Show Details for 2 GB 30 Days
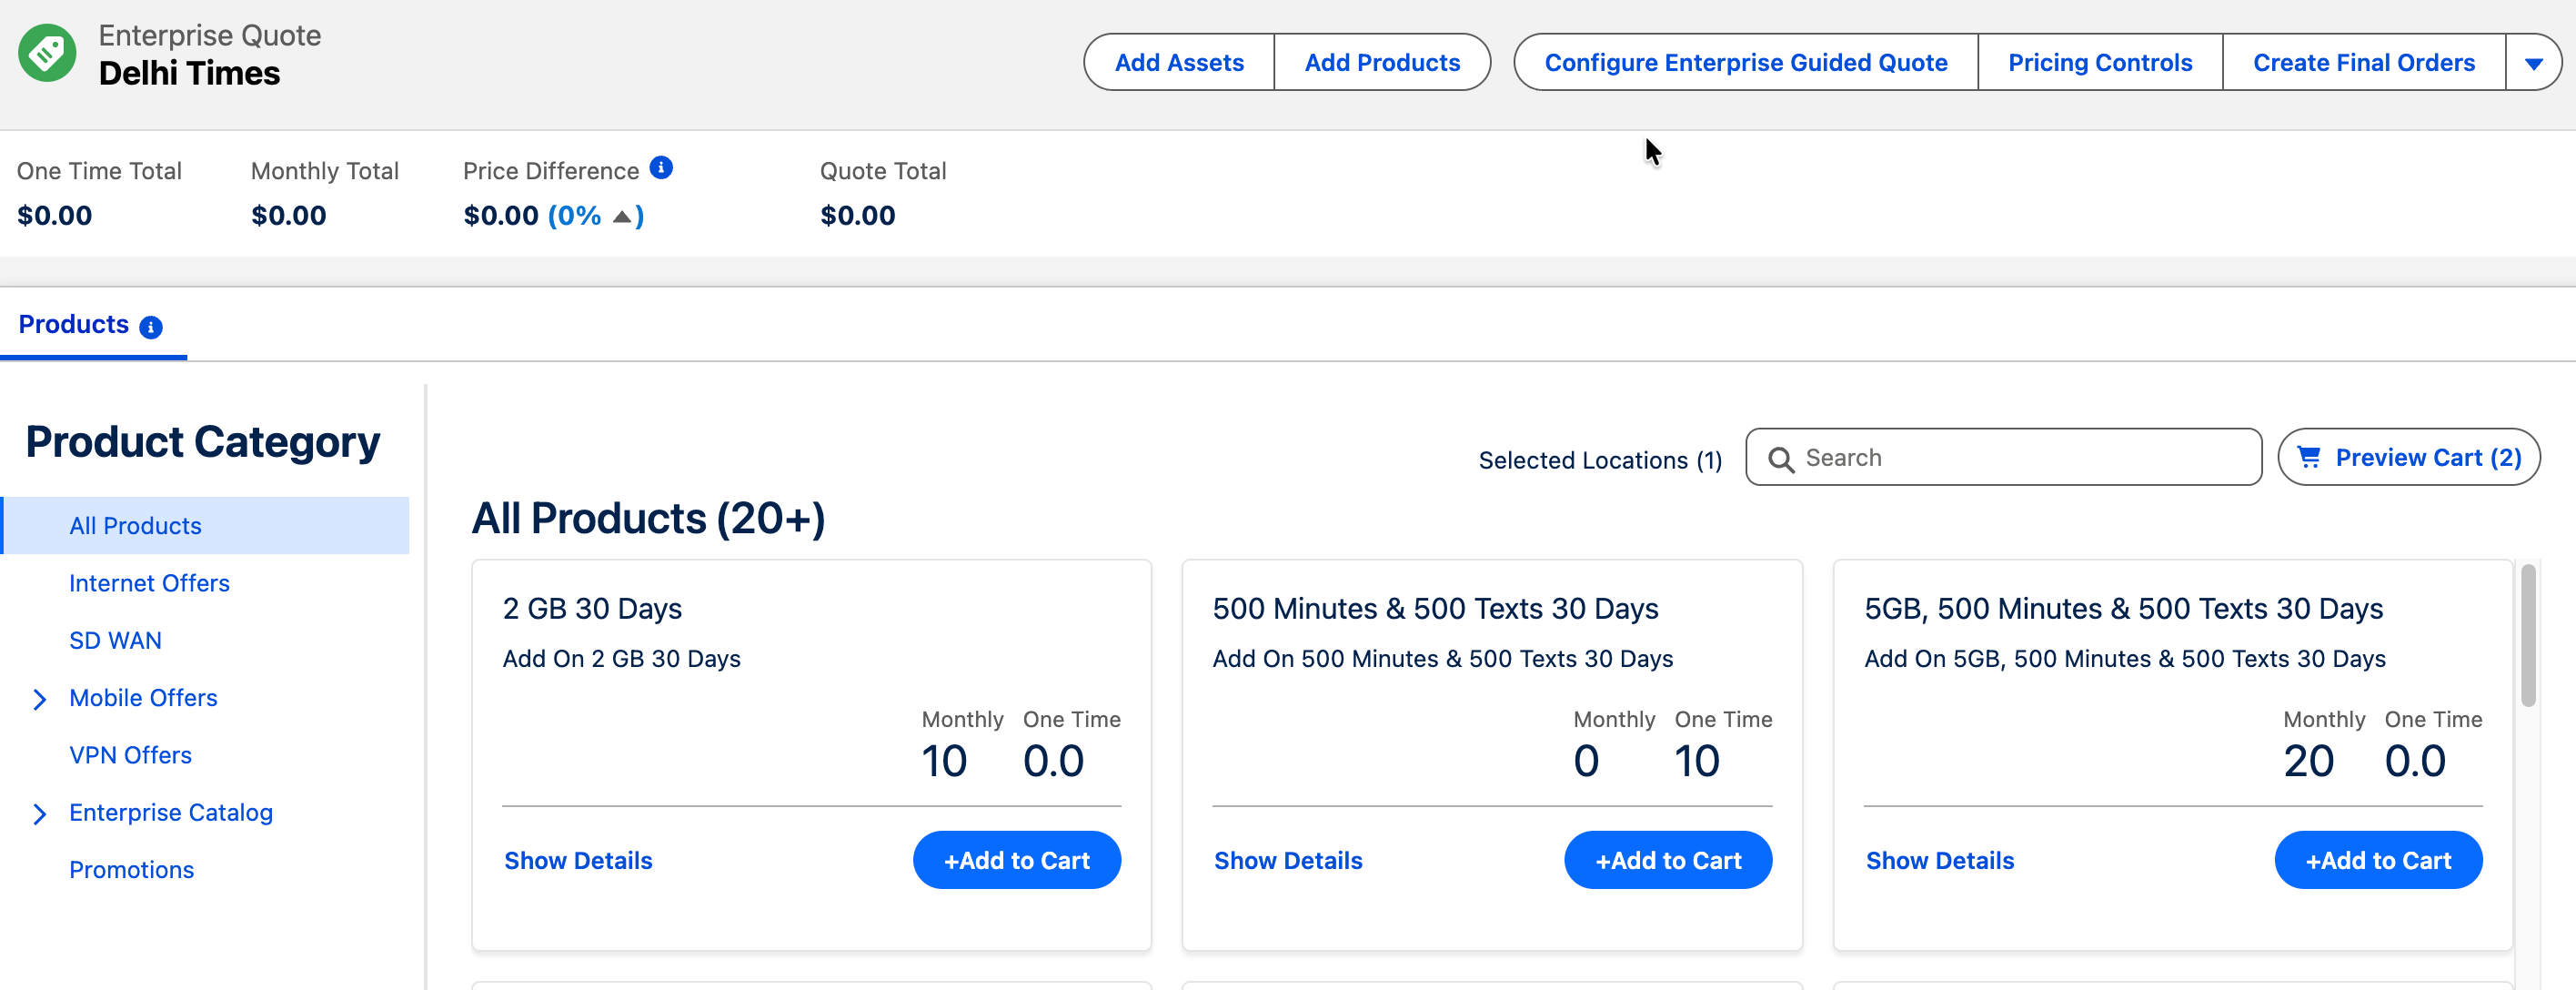The image size is (2576, 990). point(578,860)
